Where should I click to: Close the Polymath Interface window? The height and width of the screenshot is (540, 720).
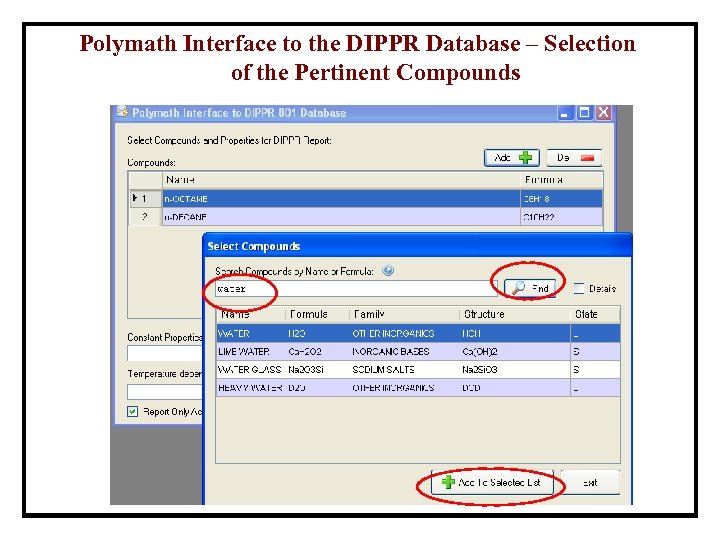click(603, 112)
